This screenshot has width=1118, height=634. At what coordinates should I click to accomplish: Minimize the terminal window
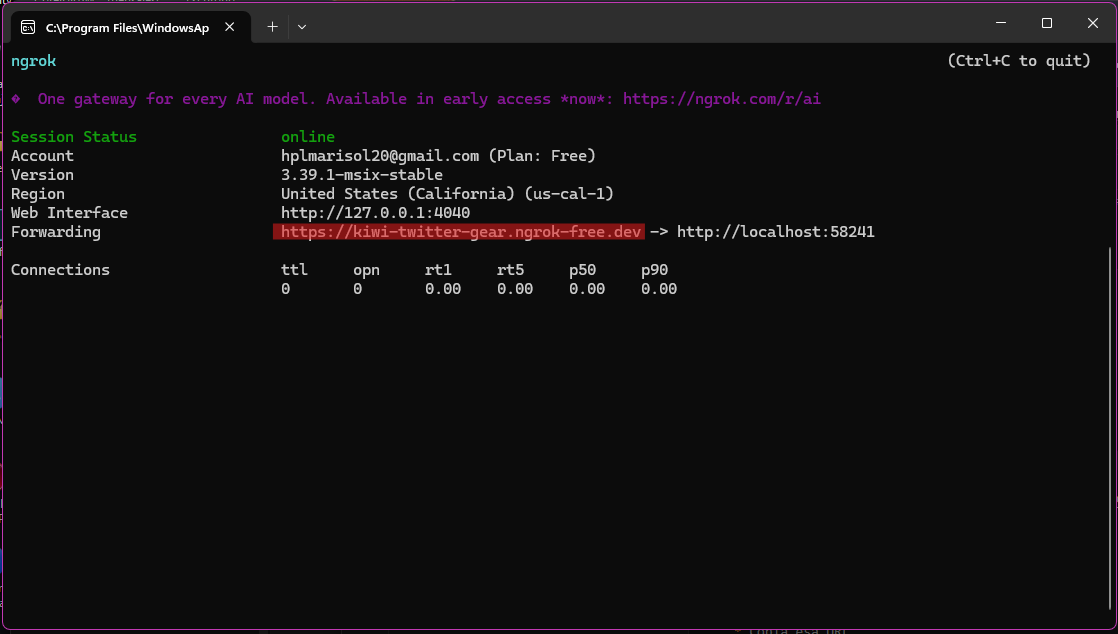pyautogui.click(x=1001, y=24)
